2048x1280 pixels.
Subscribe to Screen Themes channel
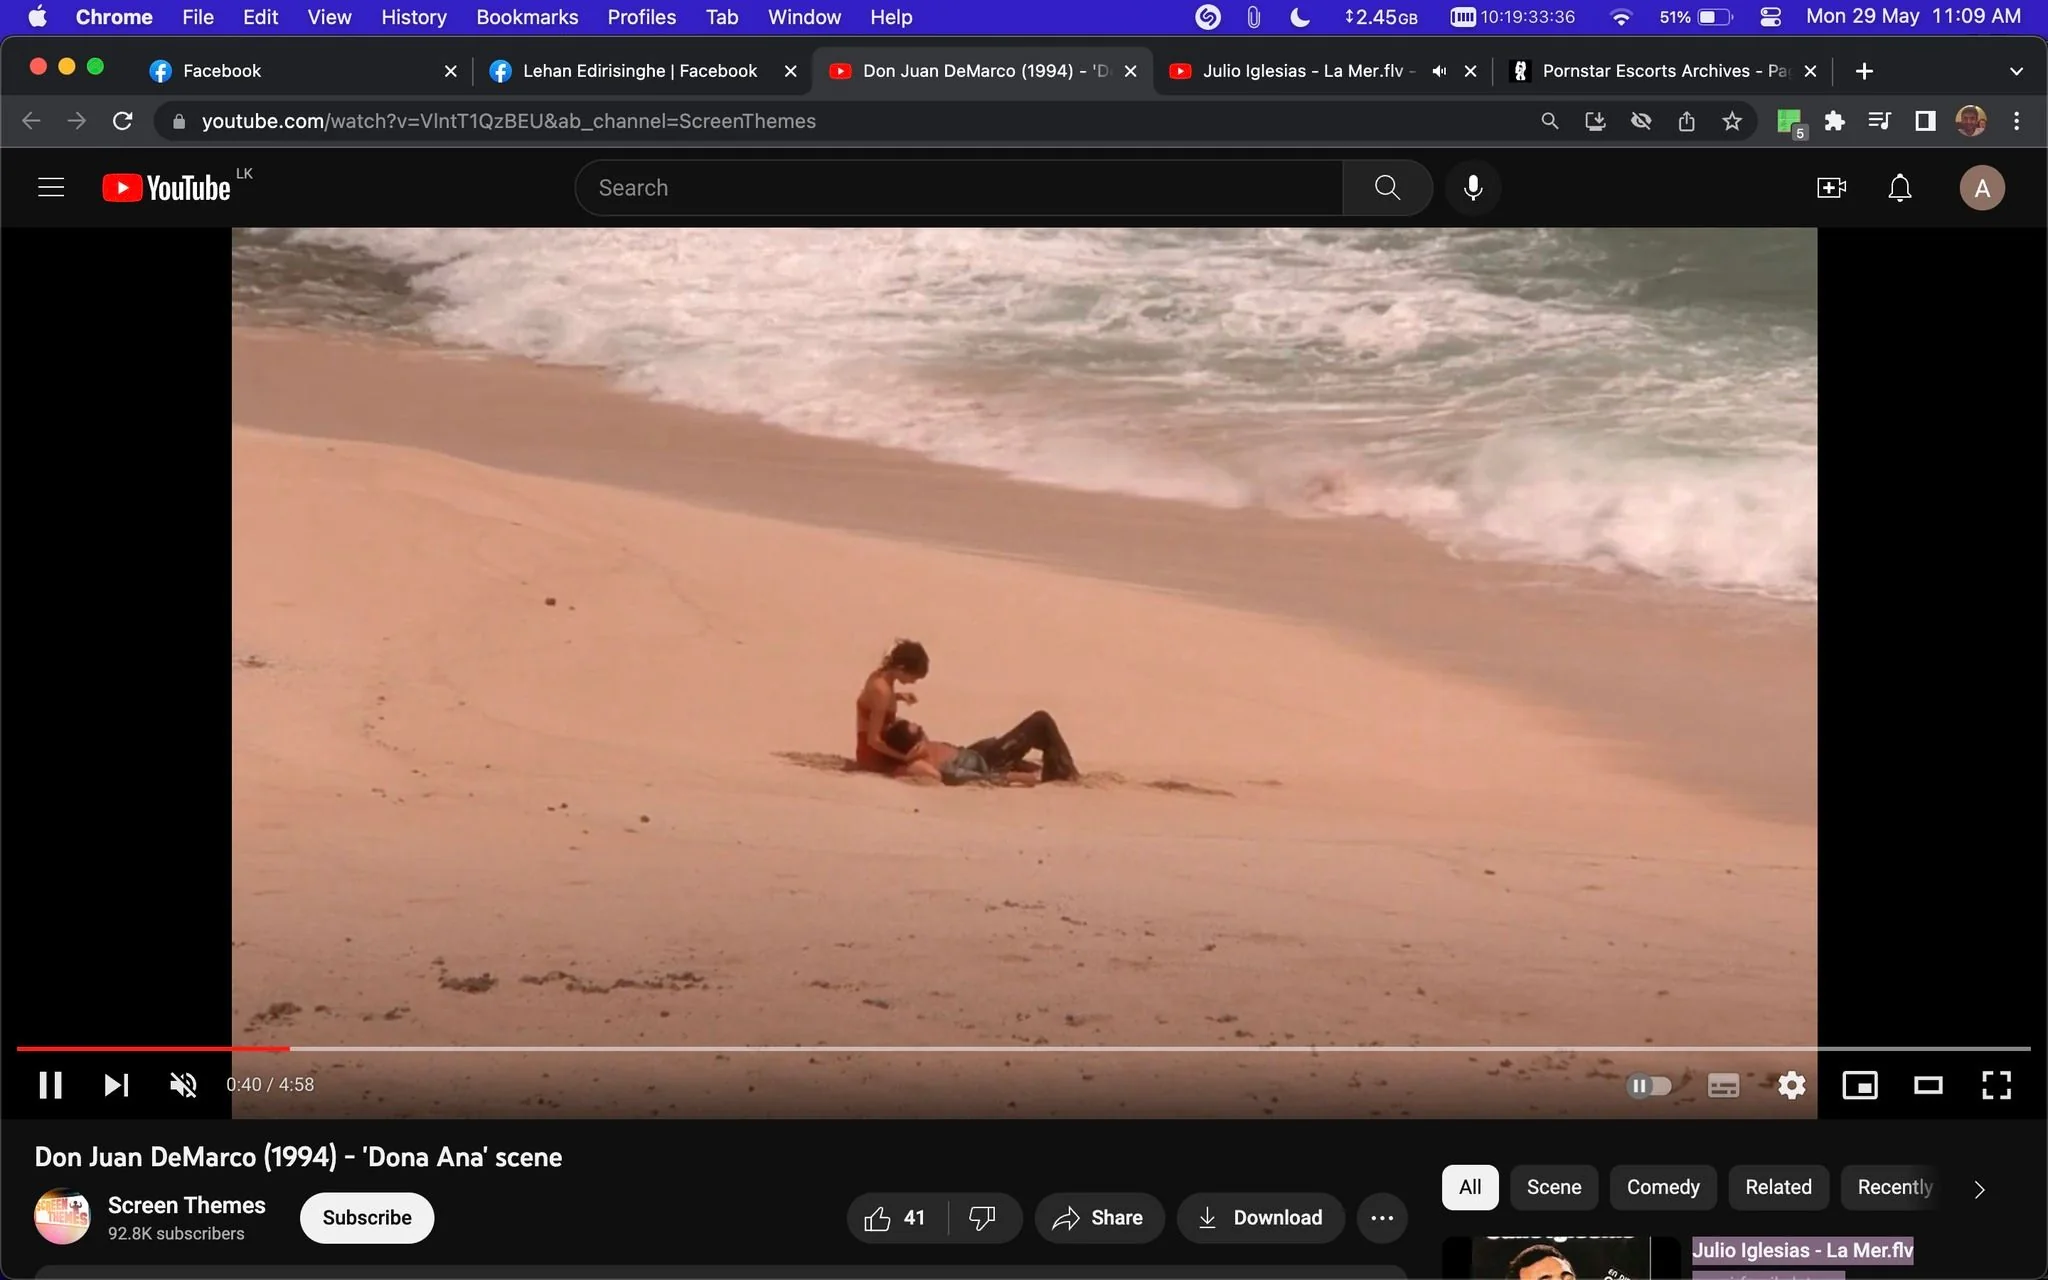(367, 1218)
